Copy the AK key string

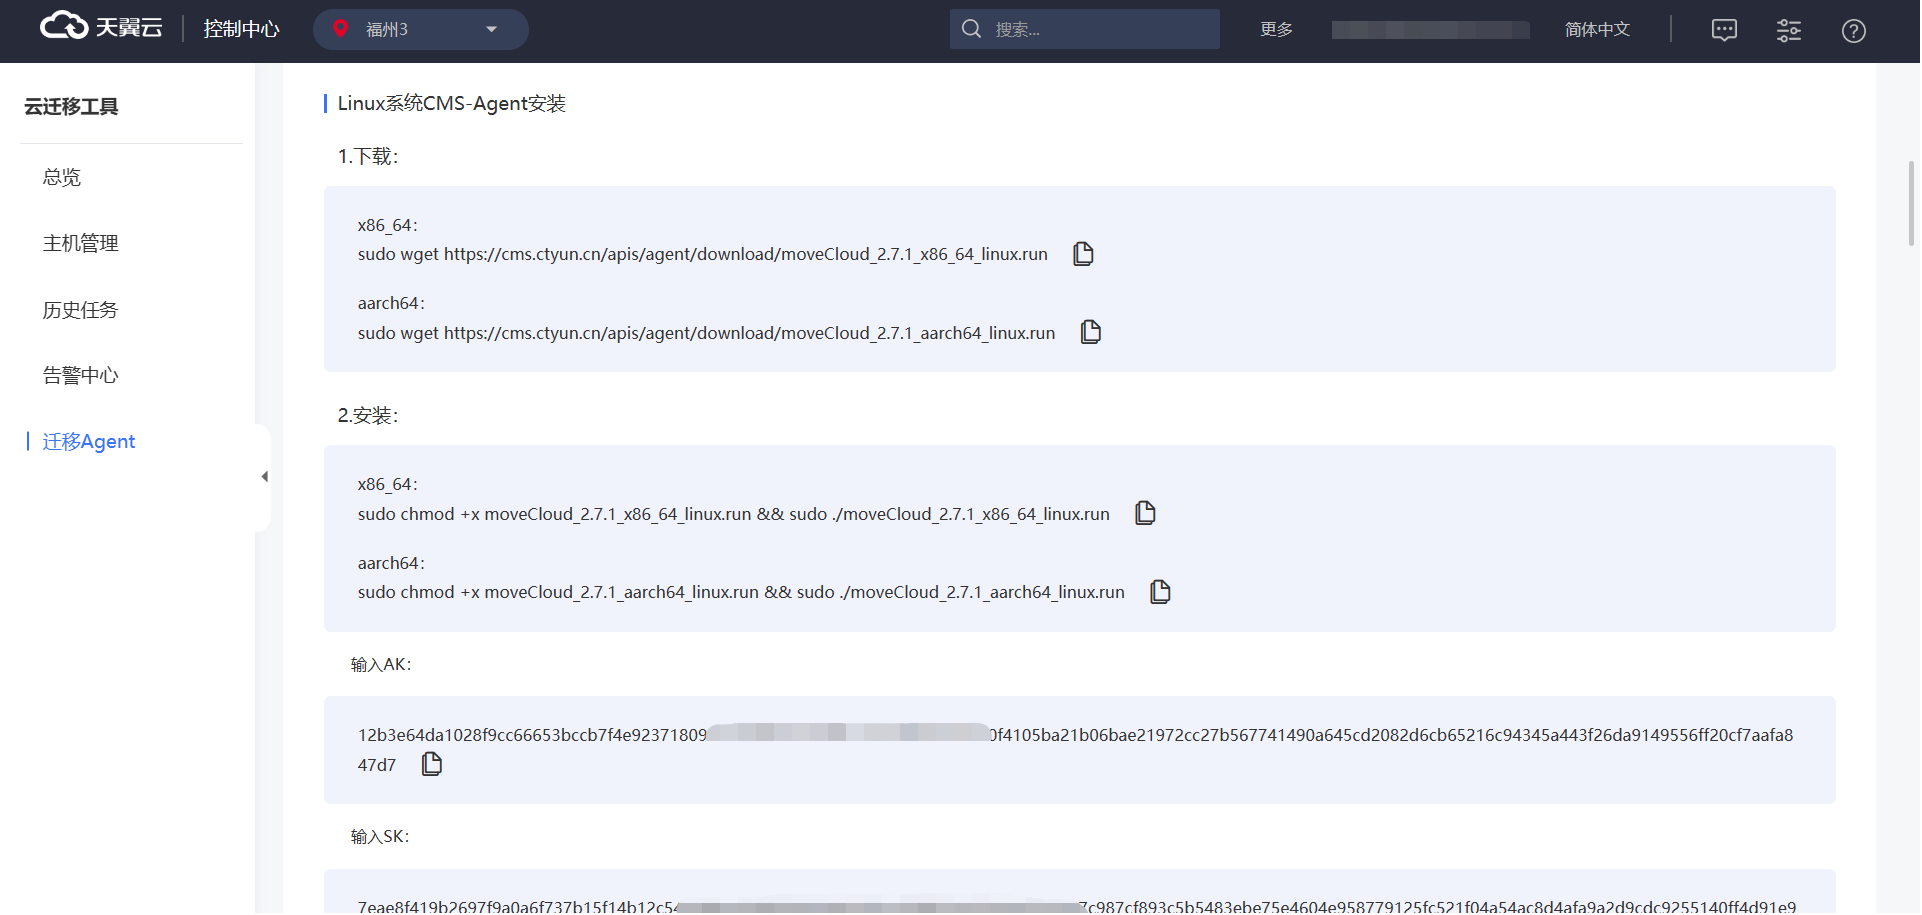click(x=432, y=764)
